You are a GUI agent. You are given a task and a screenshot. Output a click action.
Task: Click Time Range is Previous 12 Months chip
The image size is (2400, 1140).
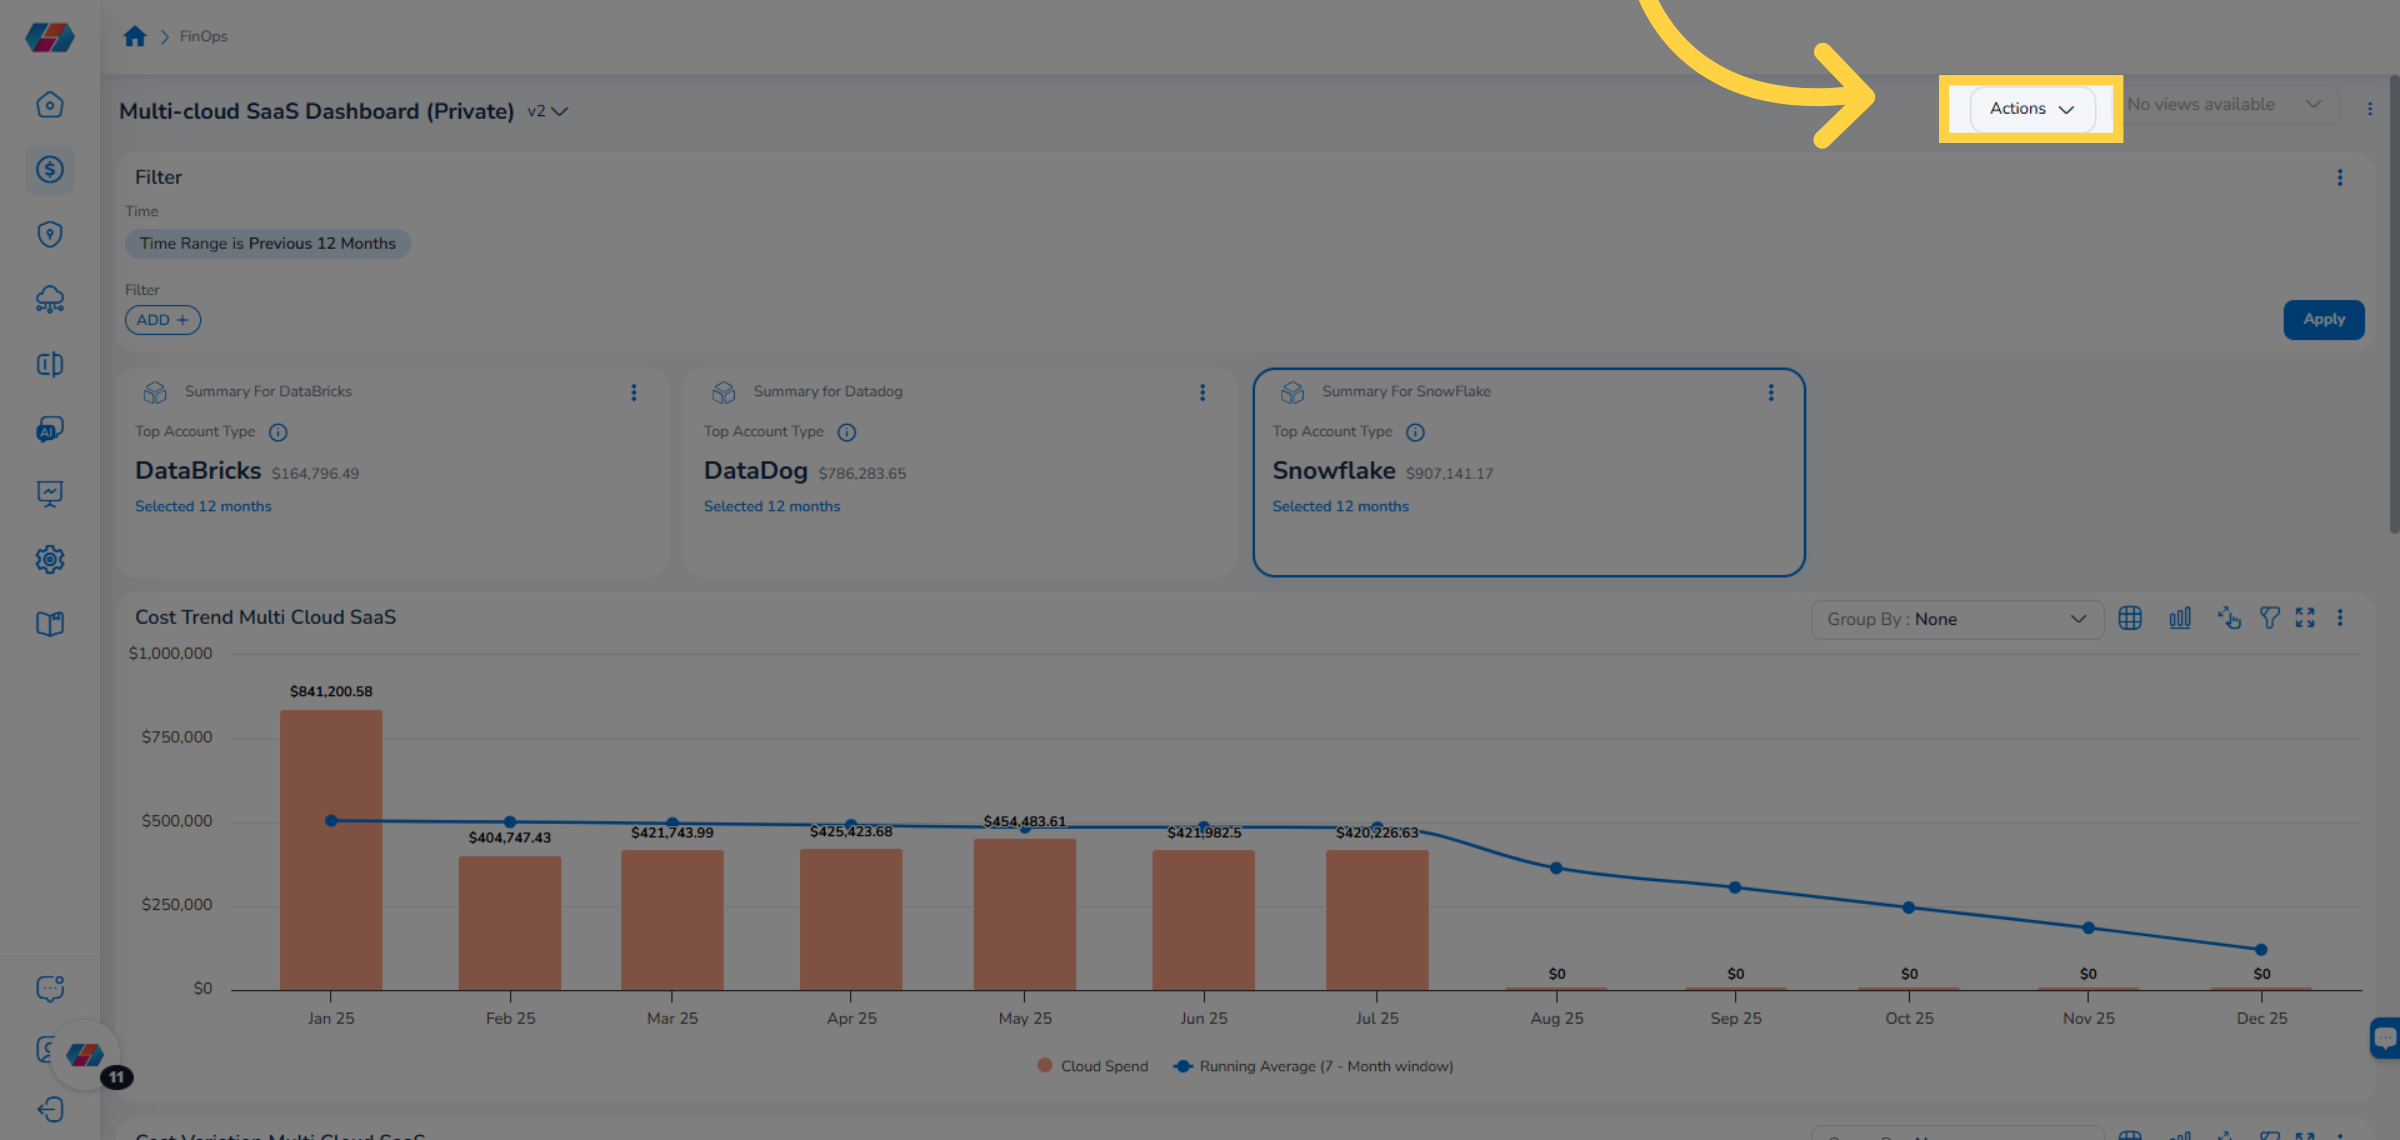click(267, 244)
